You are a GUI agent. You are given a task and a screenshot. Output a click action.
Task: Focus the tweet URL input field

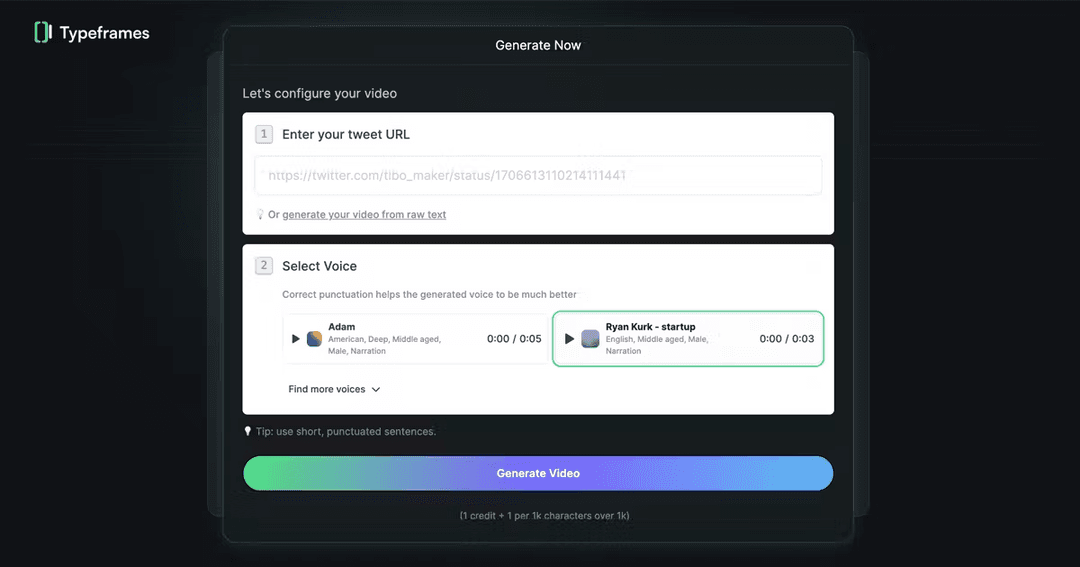coord(538,176)
